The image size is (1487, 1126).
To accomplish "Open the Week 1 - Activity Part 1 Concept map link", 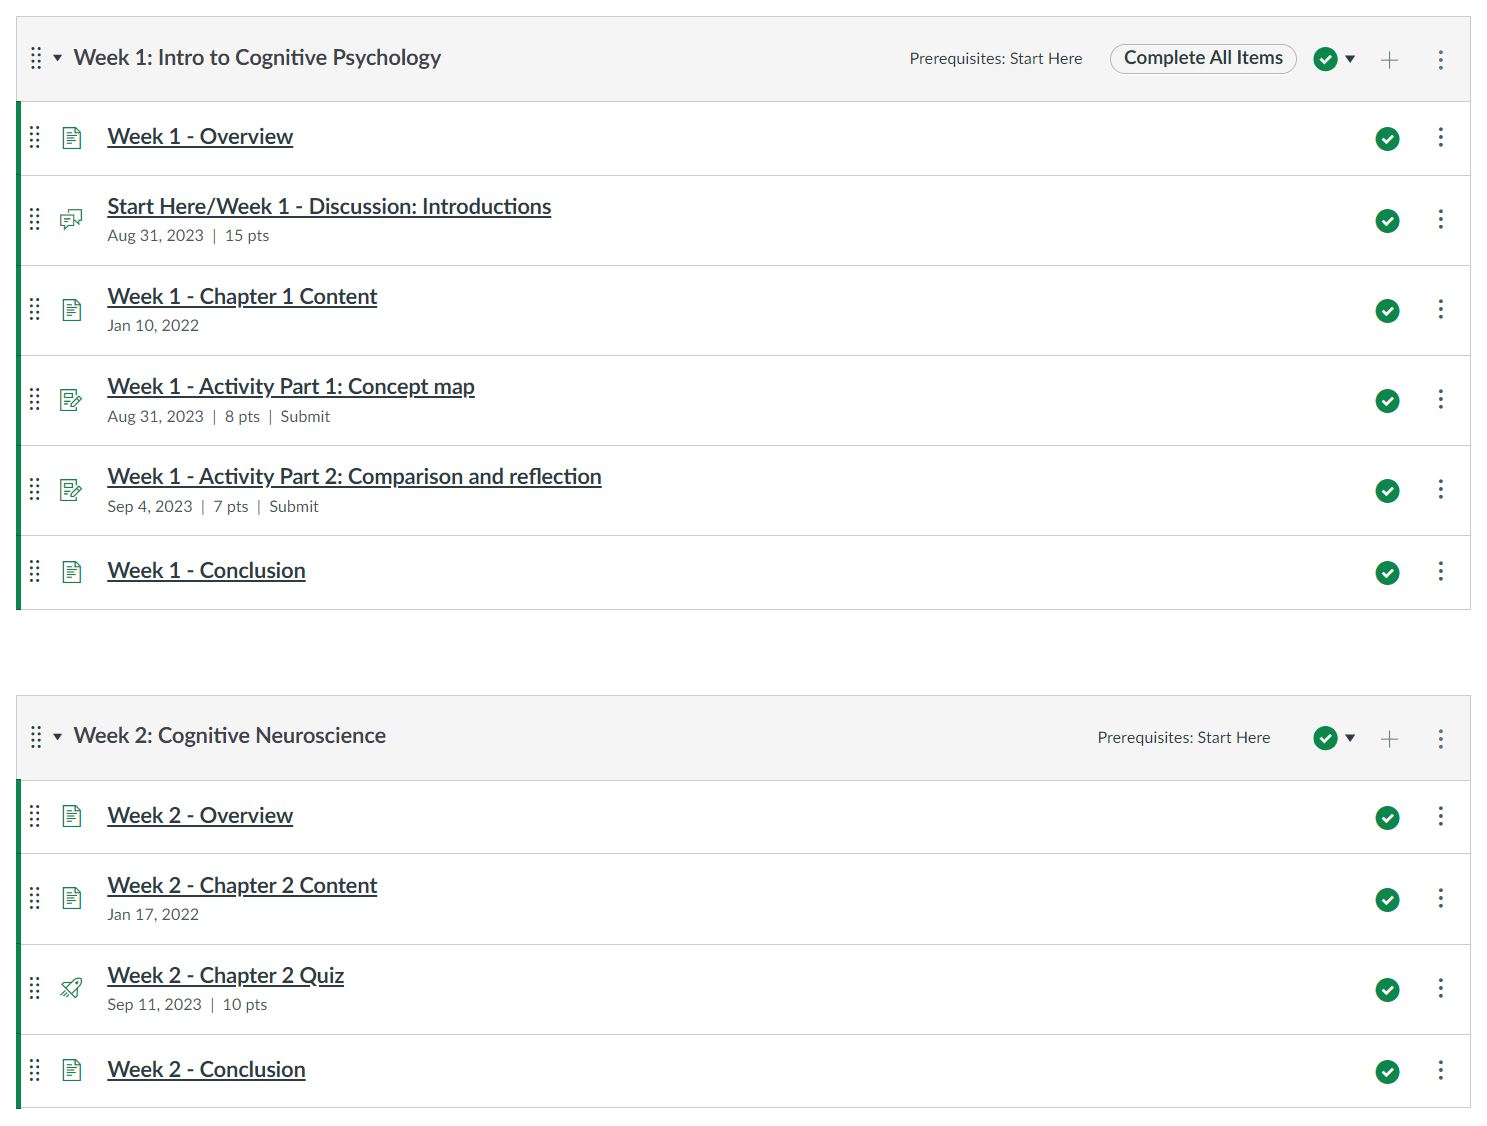I will [x=290, y=386].
